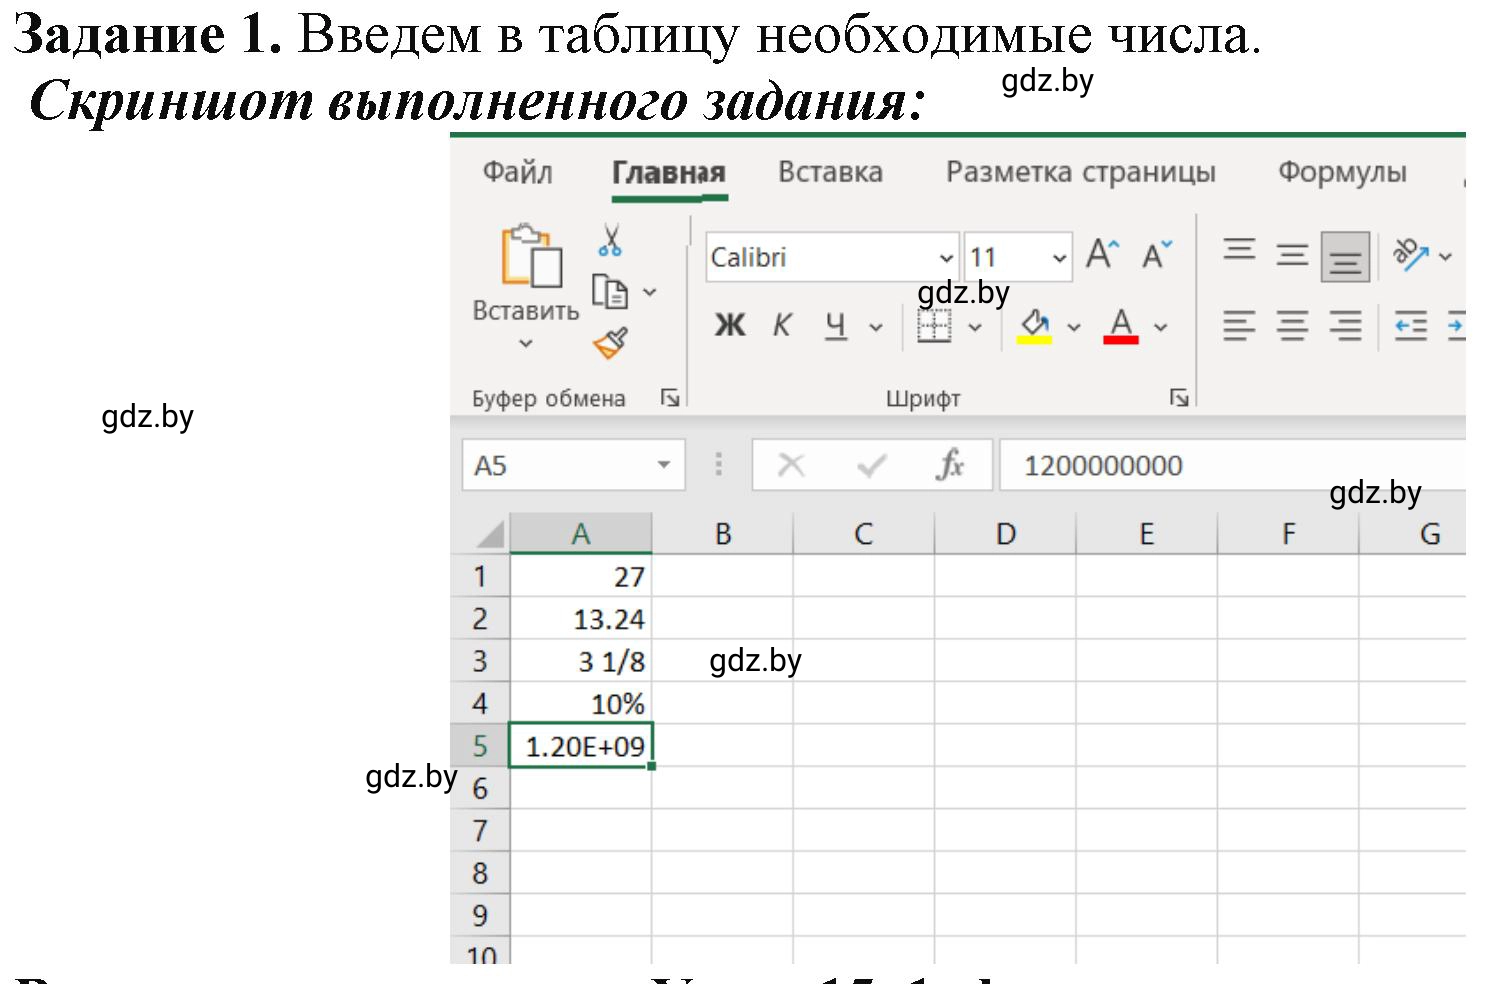The height and width of the screenshot is (984, 1496).
Task: Open orientation dropdown arrow
Action: (1445, 257)
